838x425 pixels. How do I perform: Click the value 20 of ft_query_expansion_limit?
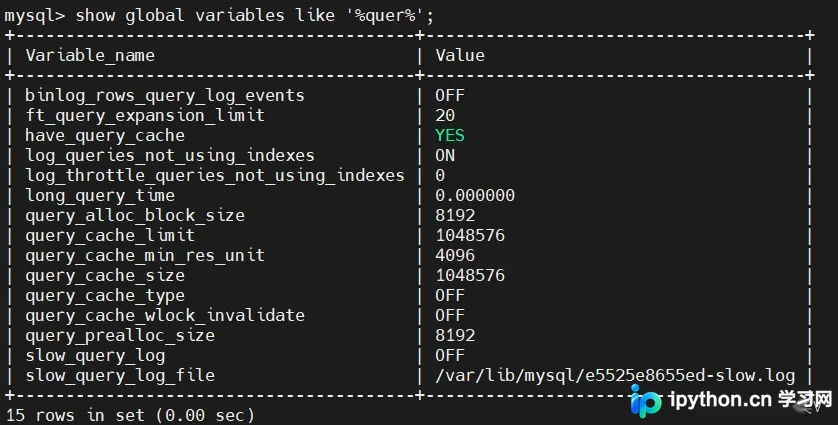point(445,115)
